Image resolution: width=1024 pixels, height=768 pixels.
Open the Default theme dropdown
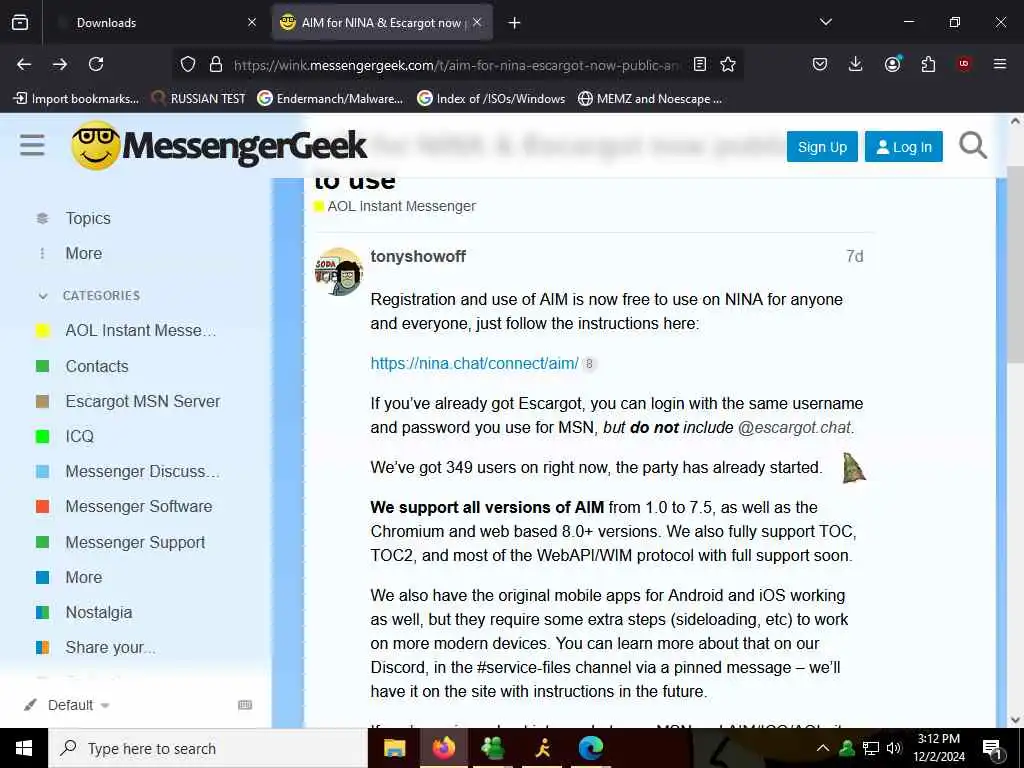tap(67, 705)
